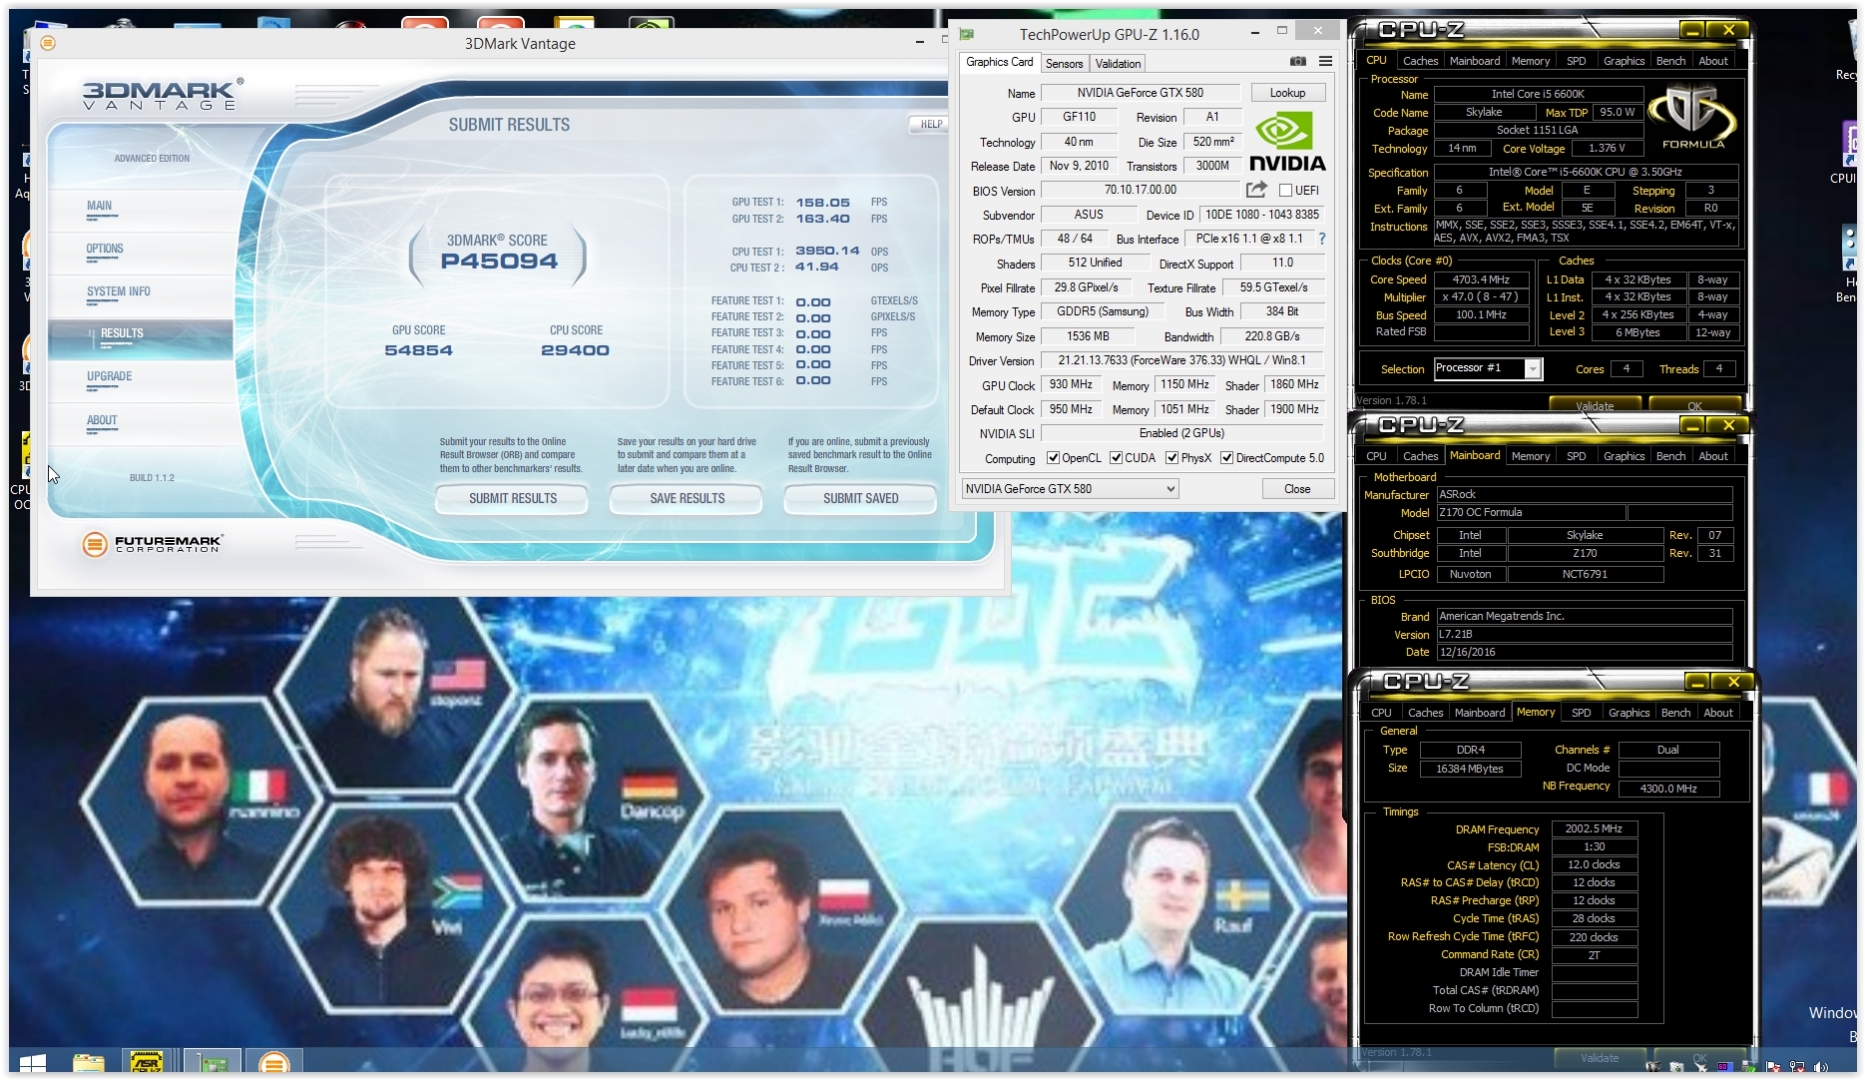Image resolution: width=1865 pixels, height=1080 pixels.
Task: Click the DRAM Frequency value 2002.5 MHz
Action: point(1594,829)
